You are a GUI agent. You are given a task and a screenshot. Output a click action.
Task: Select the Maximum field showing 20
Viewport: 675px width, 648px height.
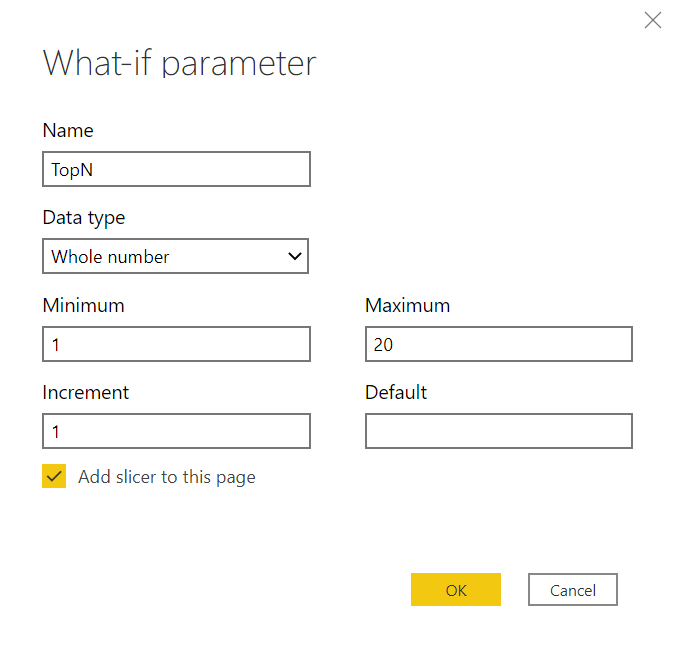pyautogui.click(x=499, y=344)
